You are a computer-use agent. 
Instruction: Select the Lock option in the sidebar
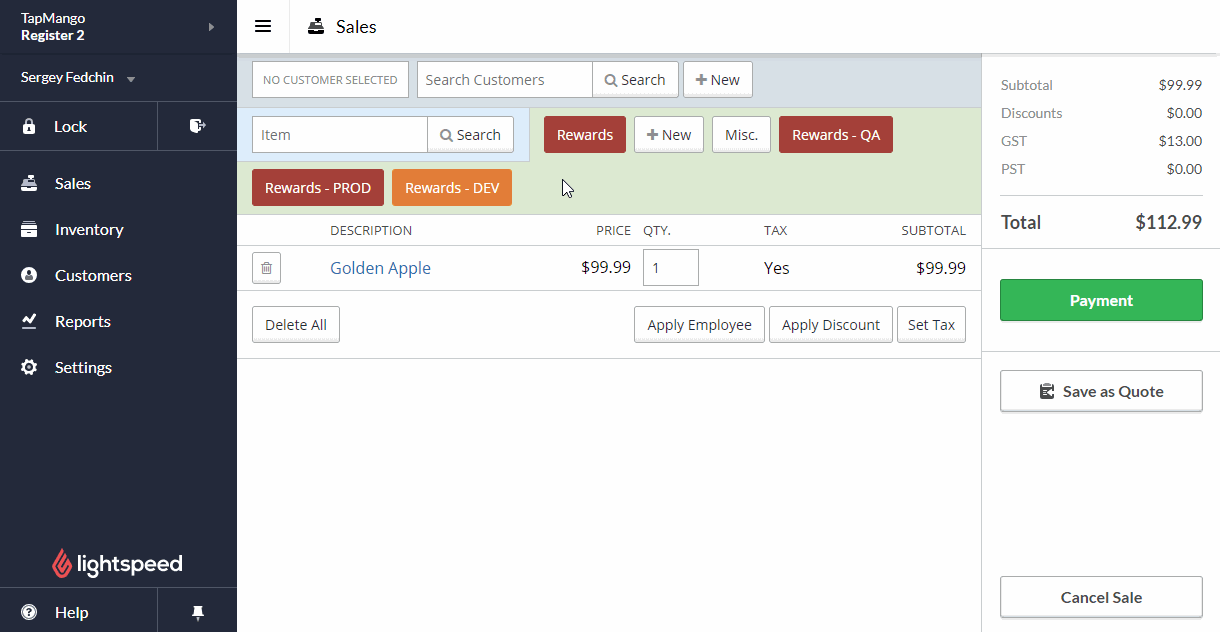coord(70,126)
